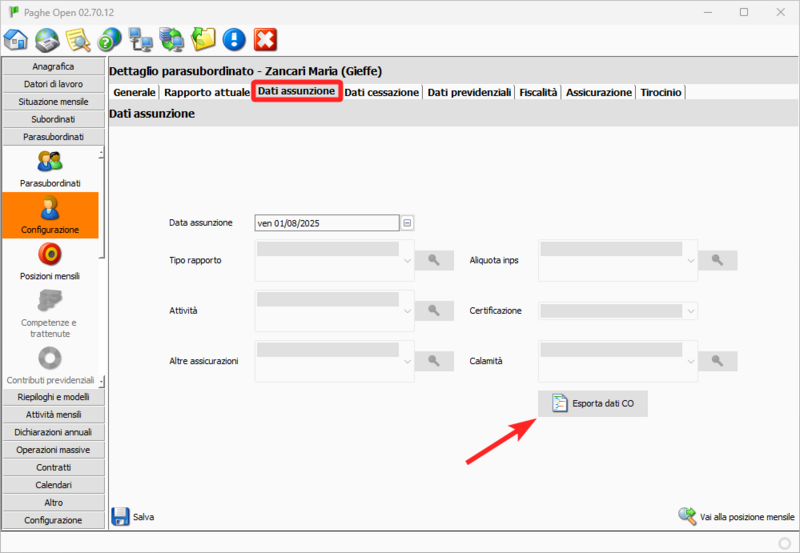
Task: Expand the Aliquota inps dropdown
Action: (x=691, y=260)
